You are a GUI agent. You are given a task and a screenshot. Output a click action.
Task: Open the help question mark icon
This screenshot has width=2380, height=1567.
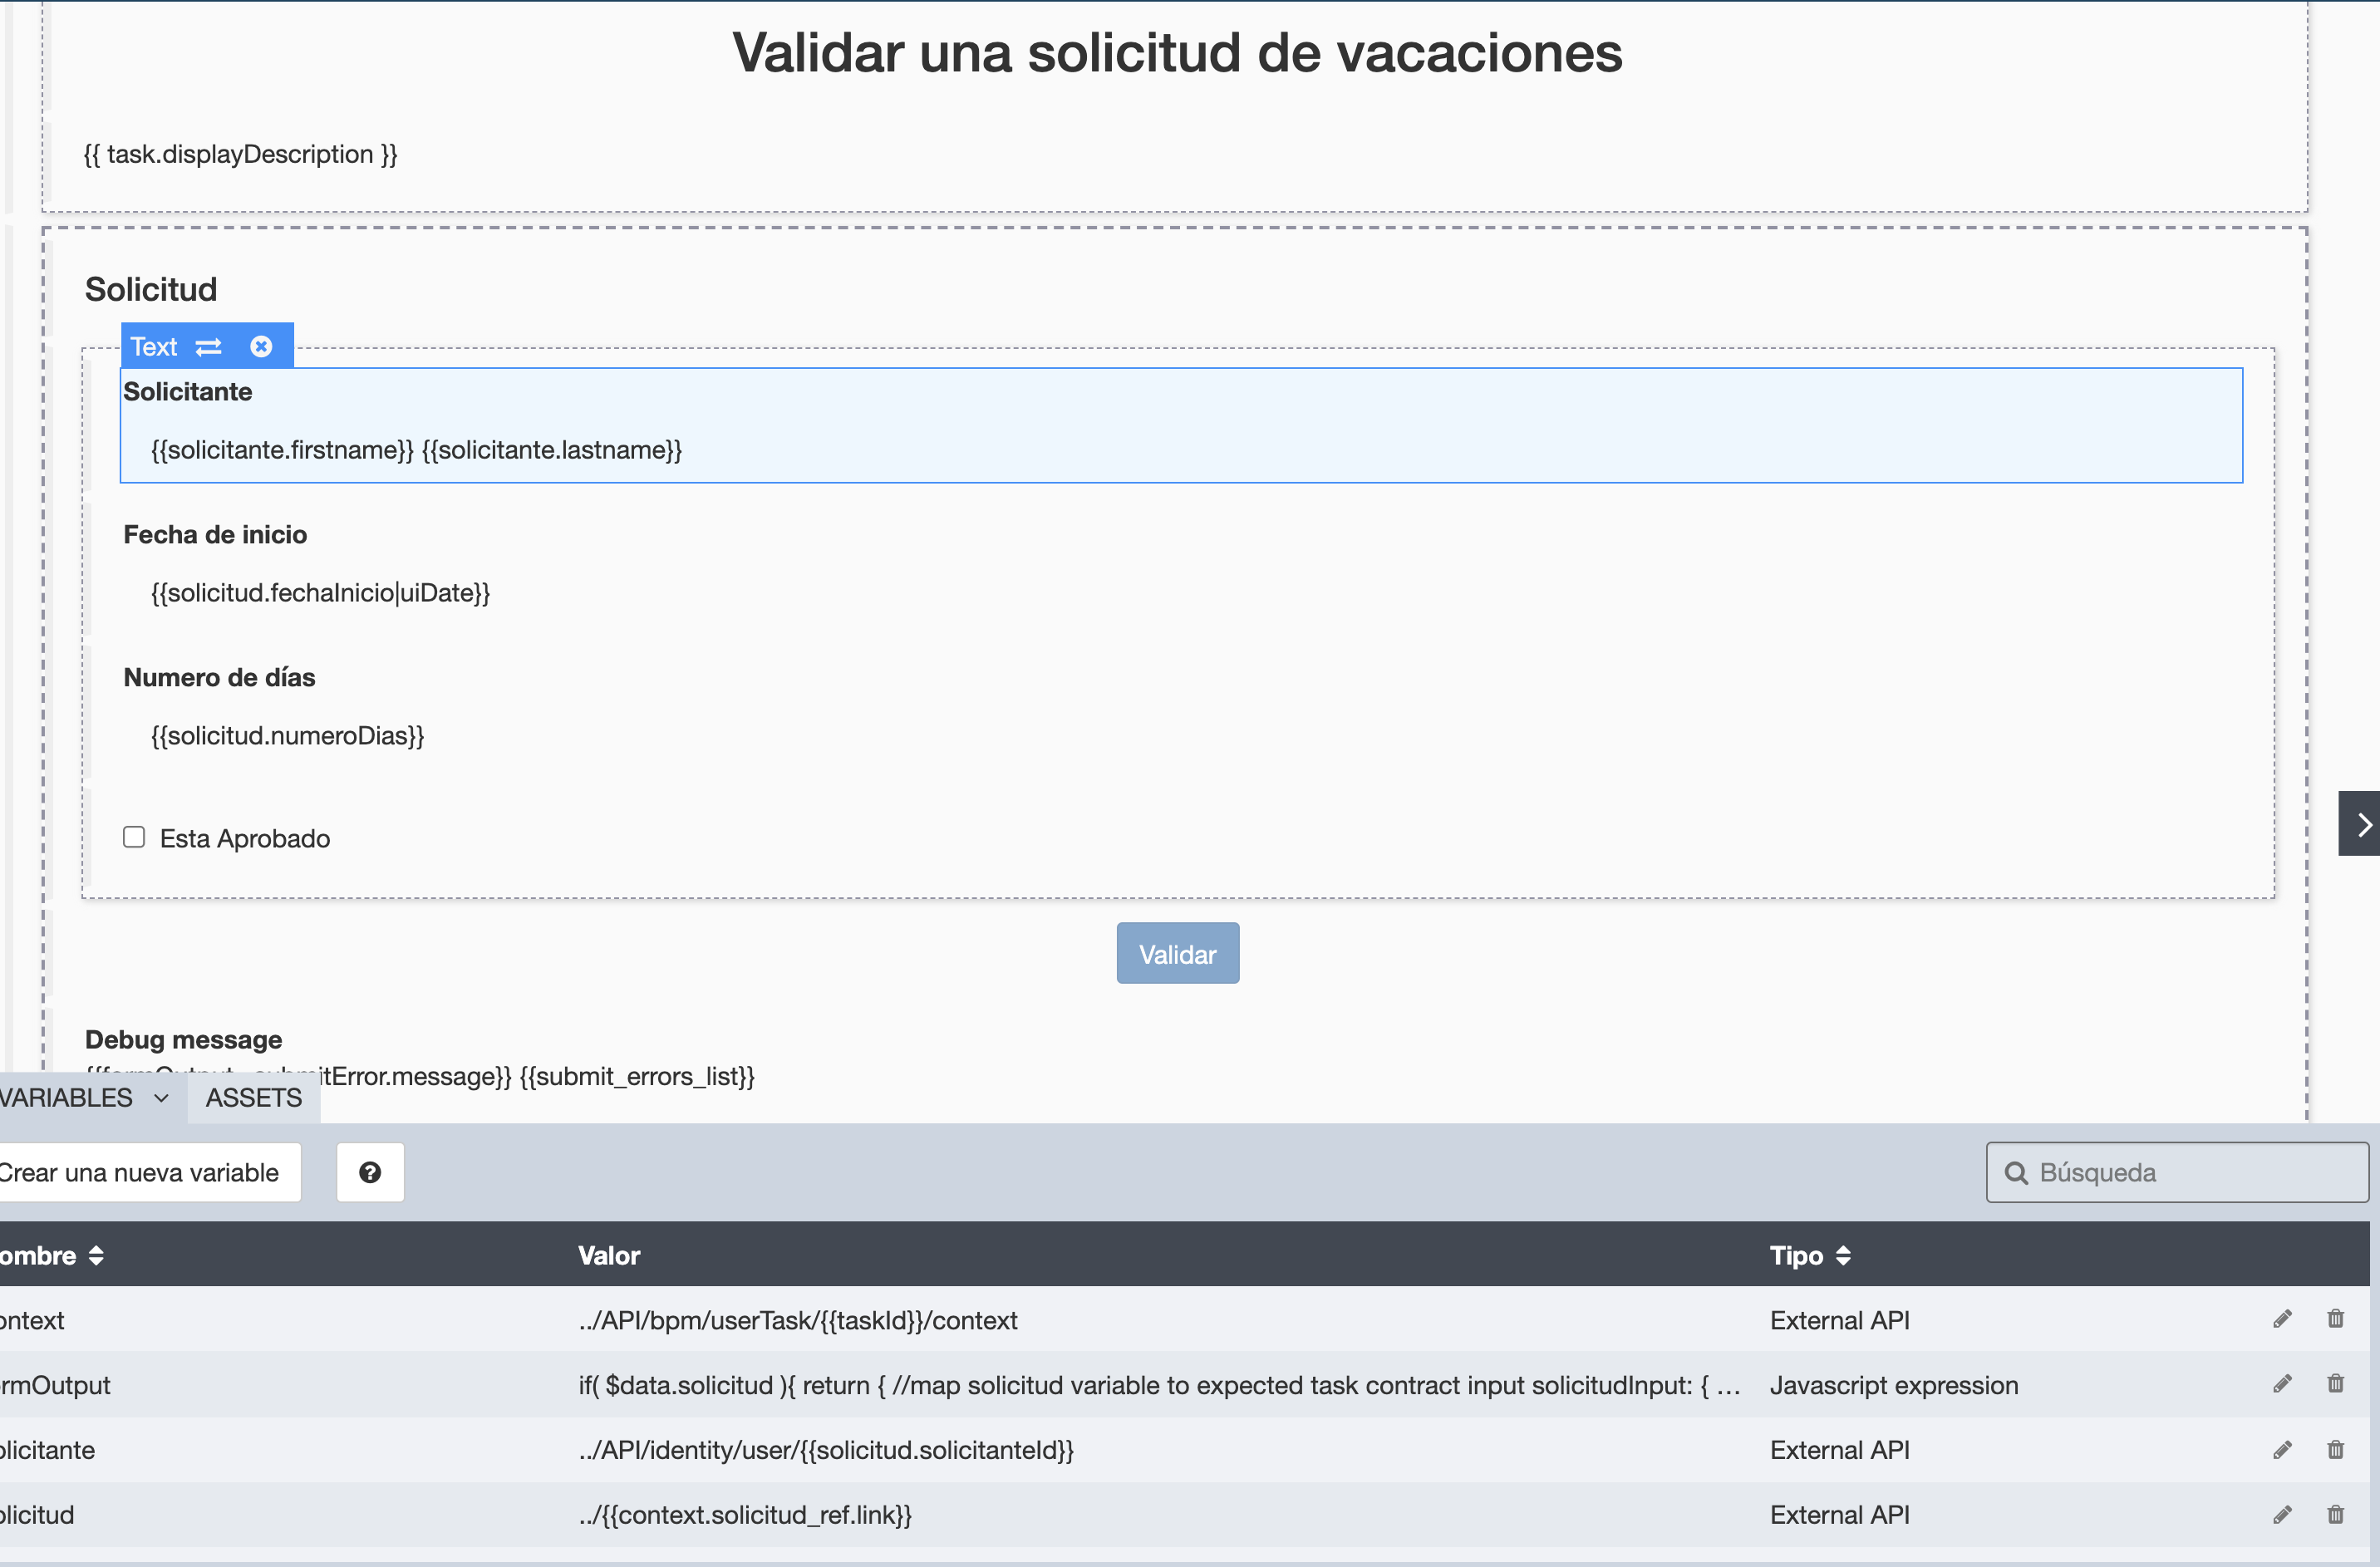click(x=370, y=1172)
